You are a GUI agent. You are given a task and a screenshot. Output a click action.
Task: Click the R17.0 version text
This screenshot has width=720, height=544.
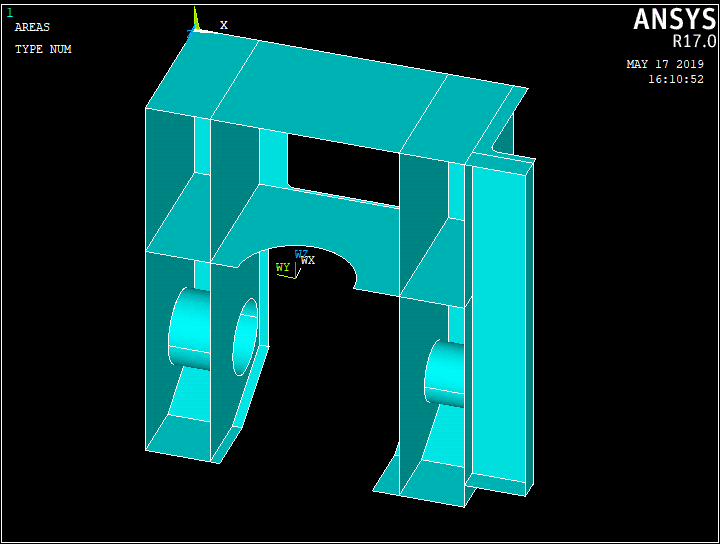tap(693, 42)
